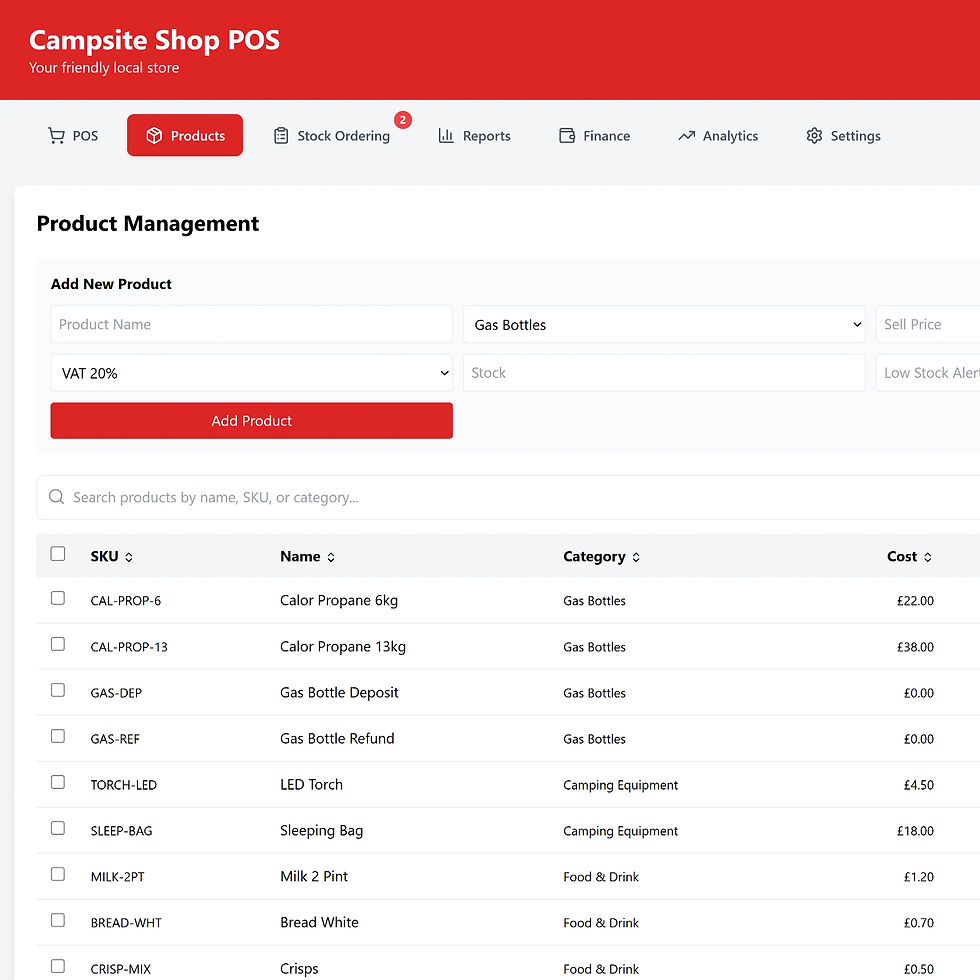Viewport: 980px width, 980px height.
Task: Click the Reports bar chart icon
Action: (445, 135)
